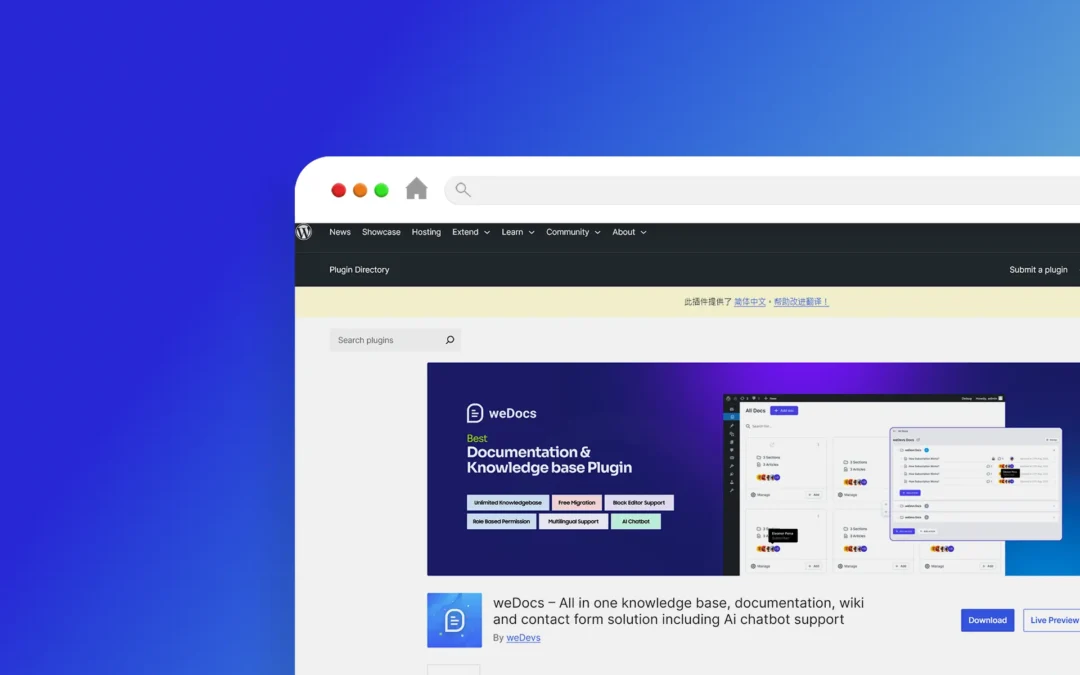Click the WordPress logo icon
This screenshot has width=1080, height=675.
(304, 232)
